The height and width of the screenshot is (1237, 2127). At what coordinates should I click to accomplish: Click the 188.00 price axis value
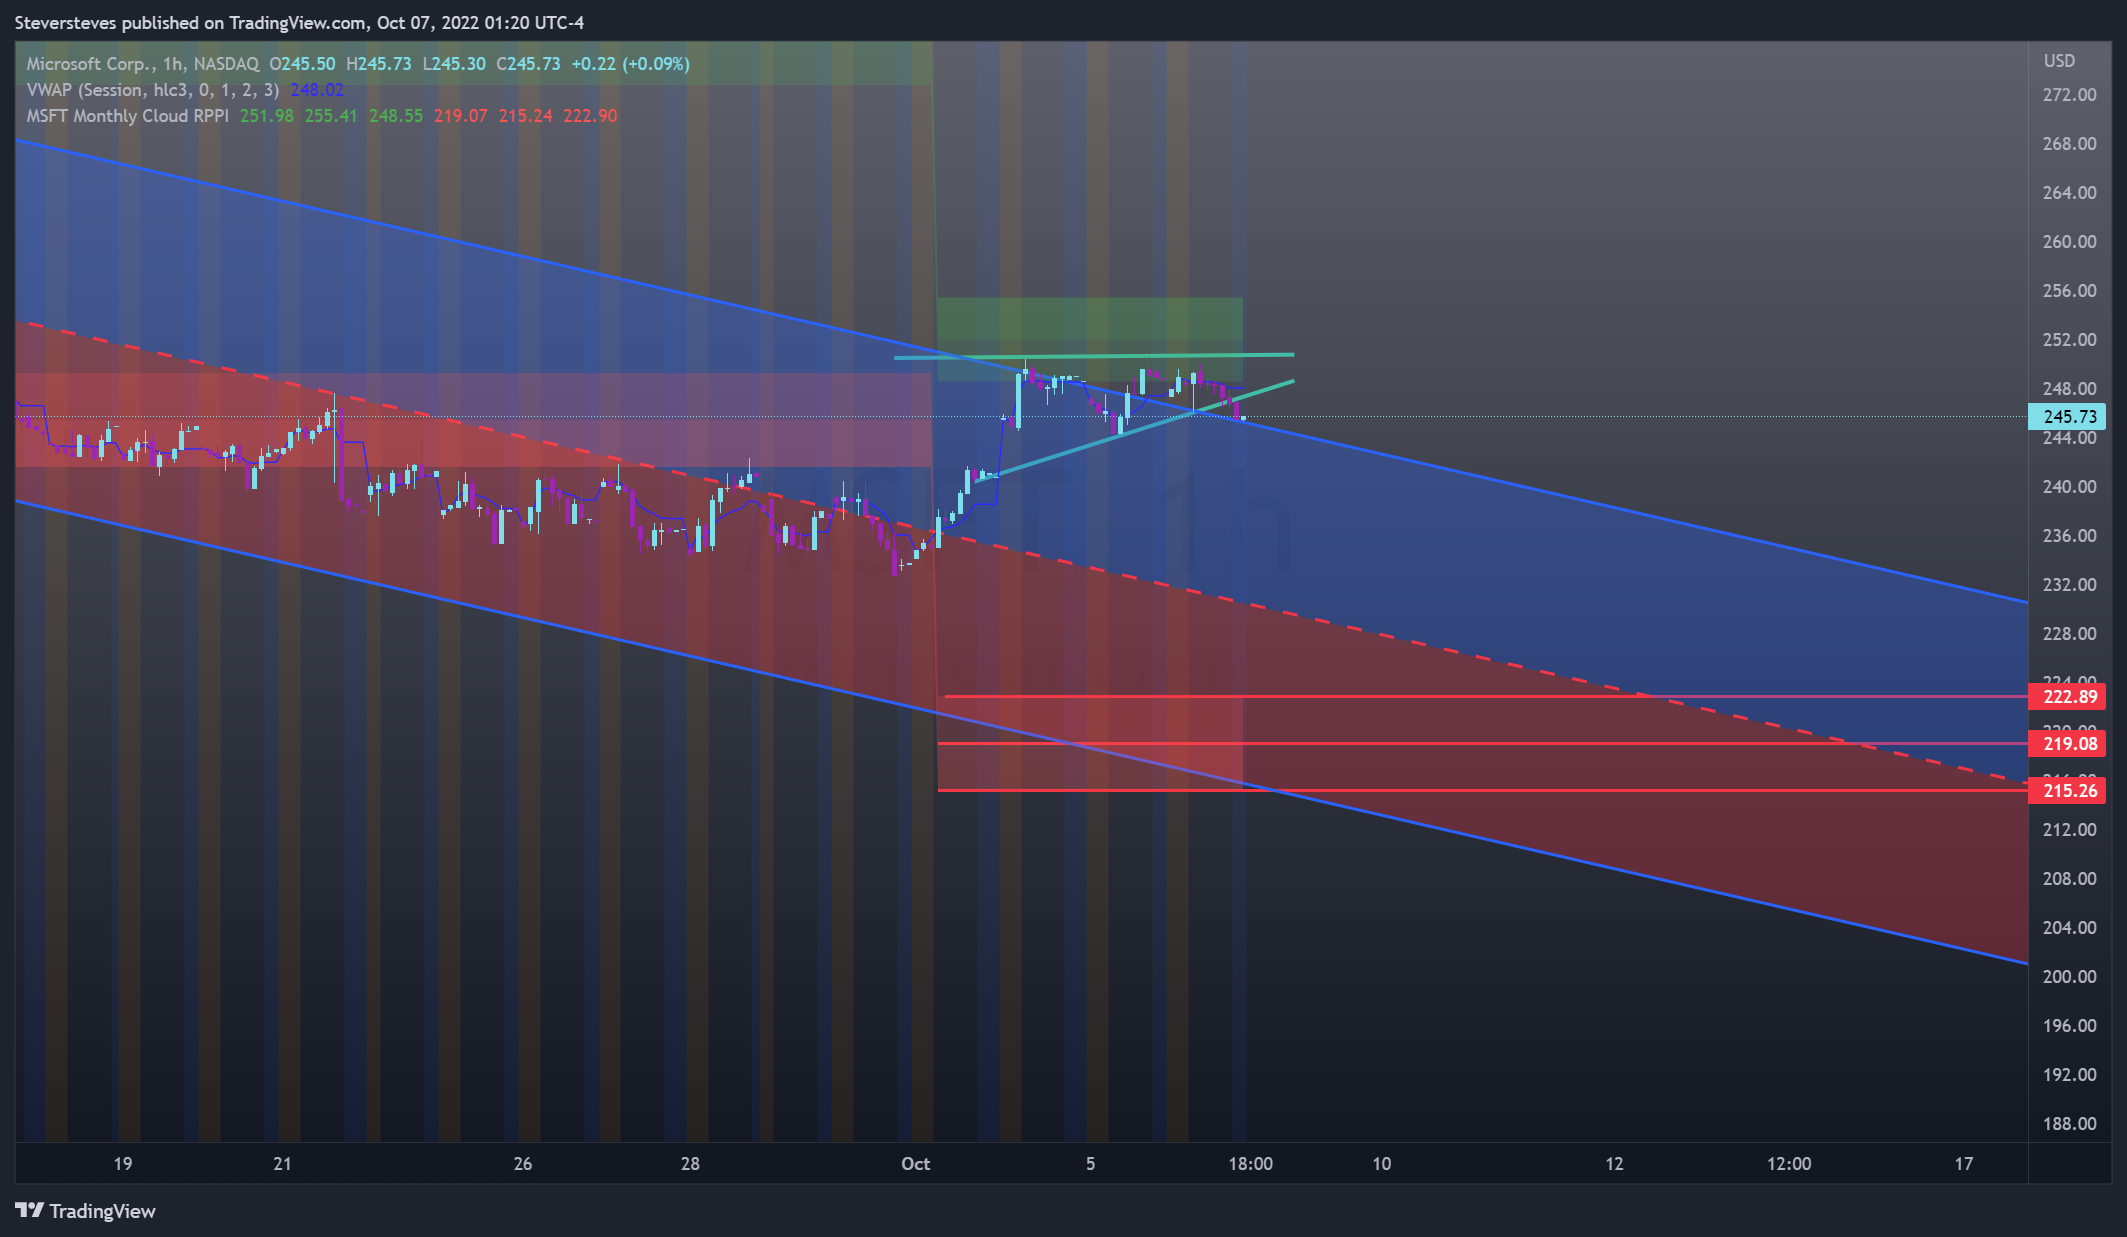(x=2069, y=1124)
